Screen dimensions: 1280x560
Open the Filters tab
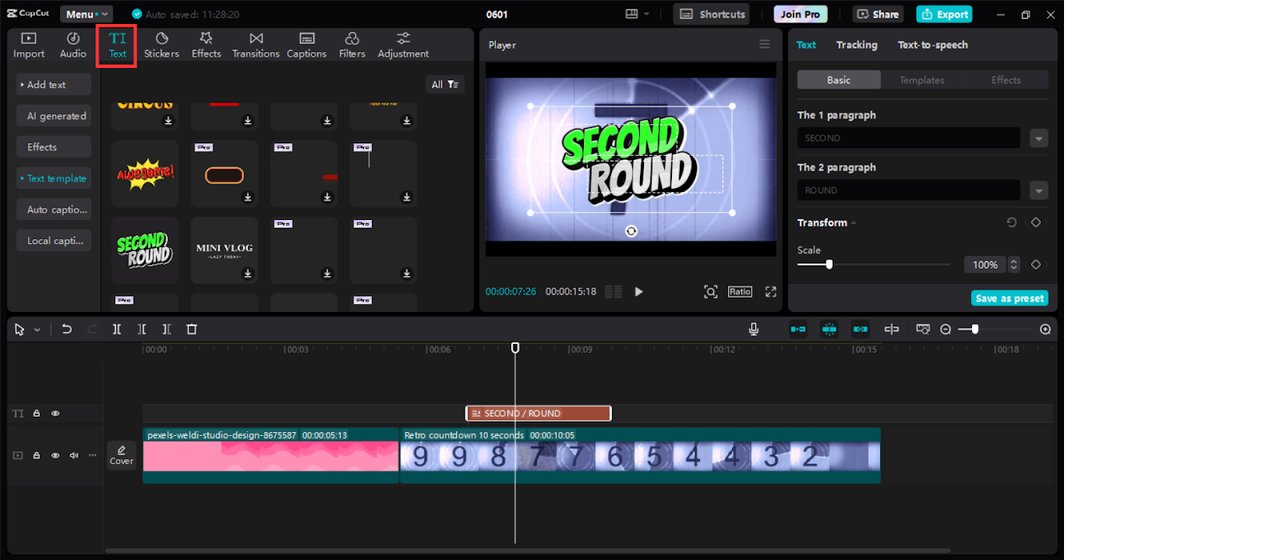(x=352, y=45)
